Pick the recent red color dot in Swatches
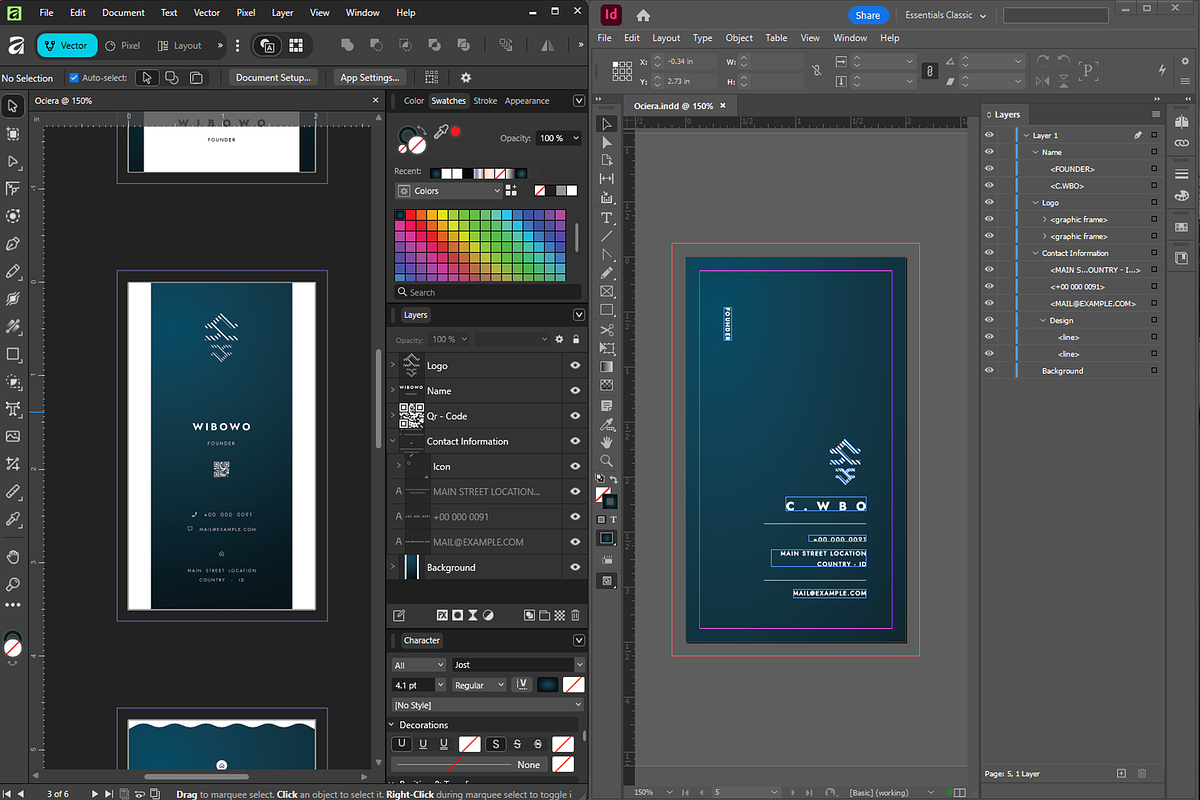 pos(456,131)
